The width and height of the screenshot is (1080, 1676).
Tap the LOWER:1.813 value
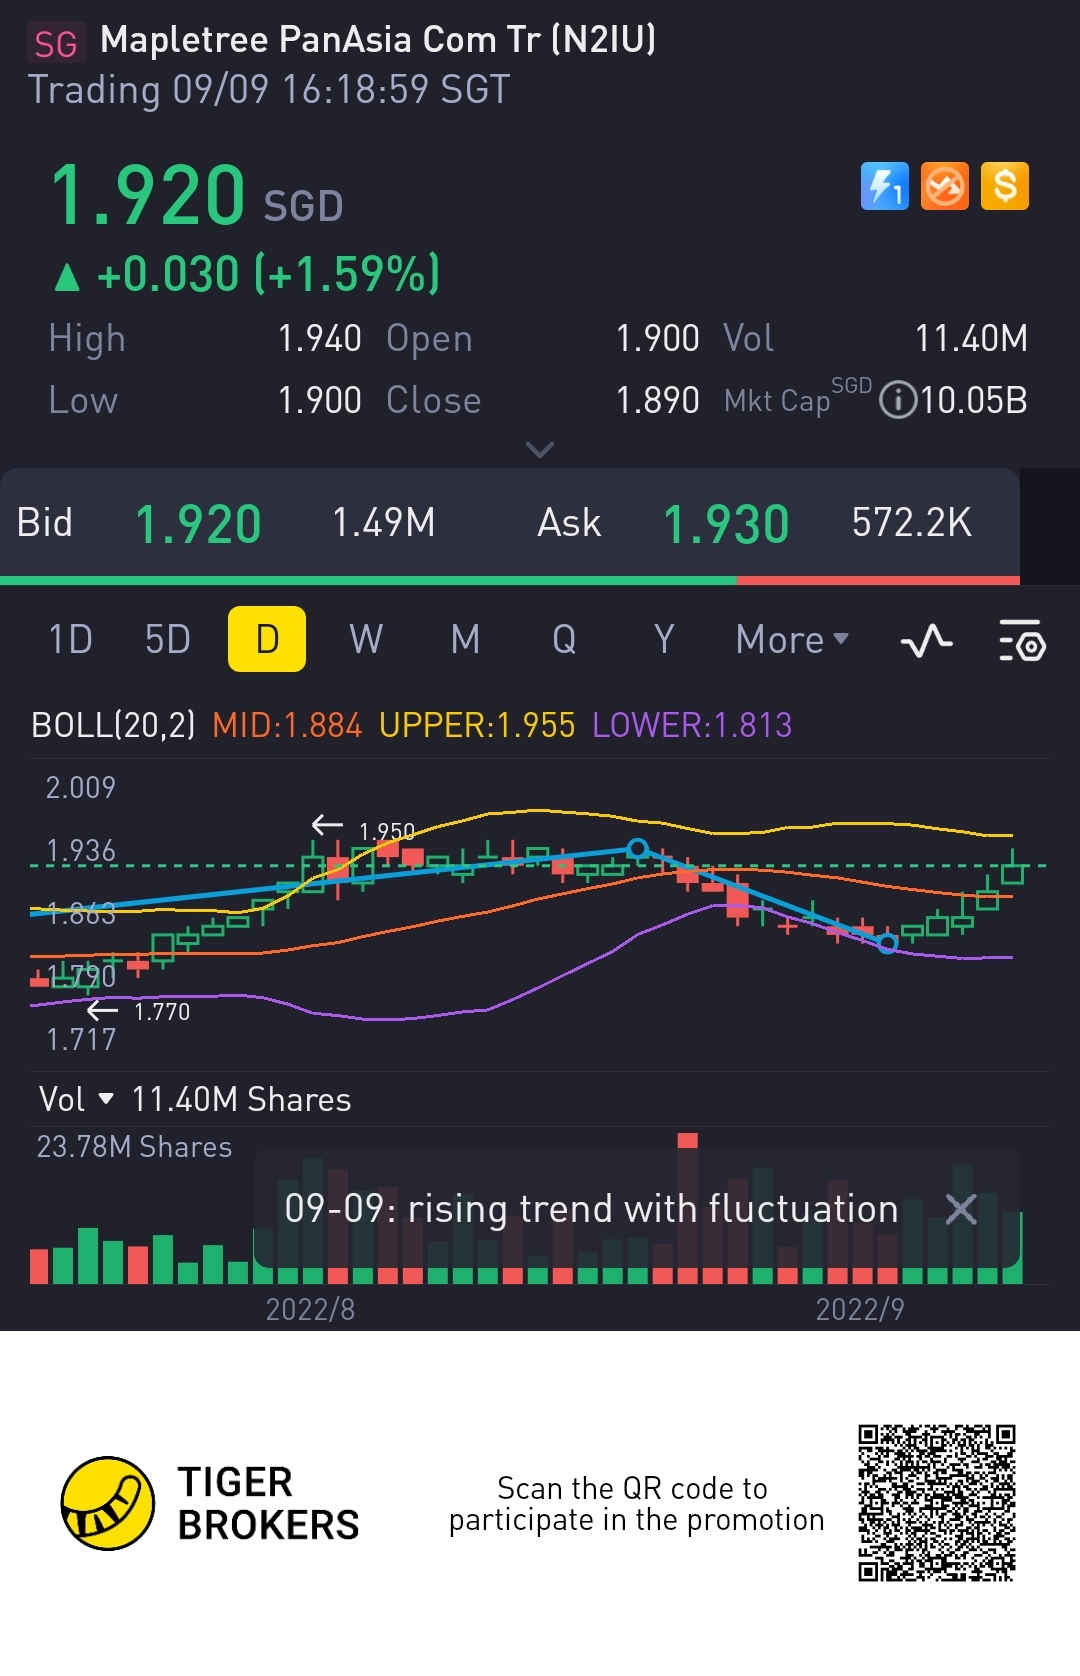[692, 725]
